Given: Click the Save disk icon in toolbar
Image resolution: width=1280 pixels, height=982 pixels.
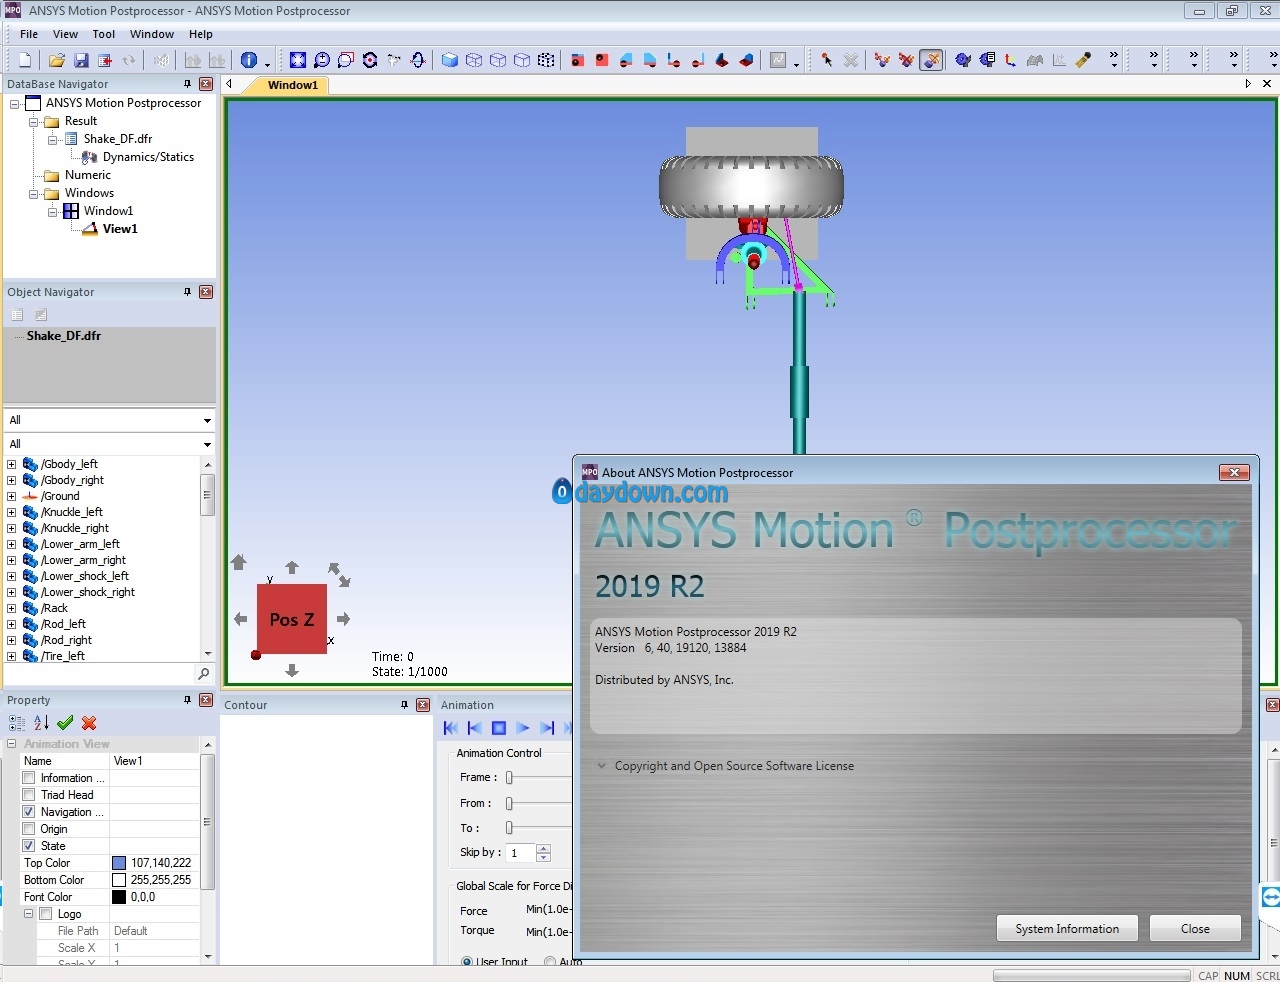Looking at the screenshot, I should point(81,60).
